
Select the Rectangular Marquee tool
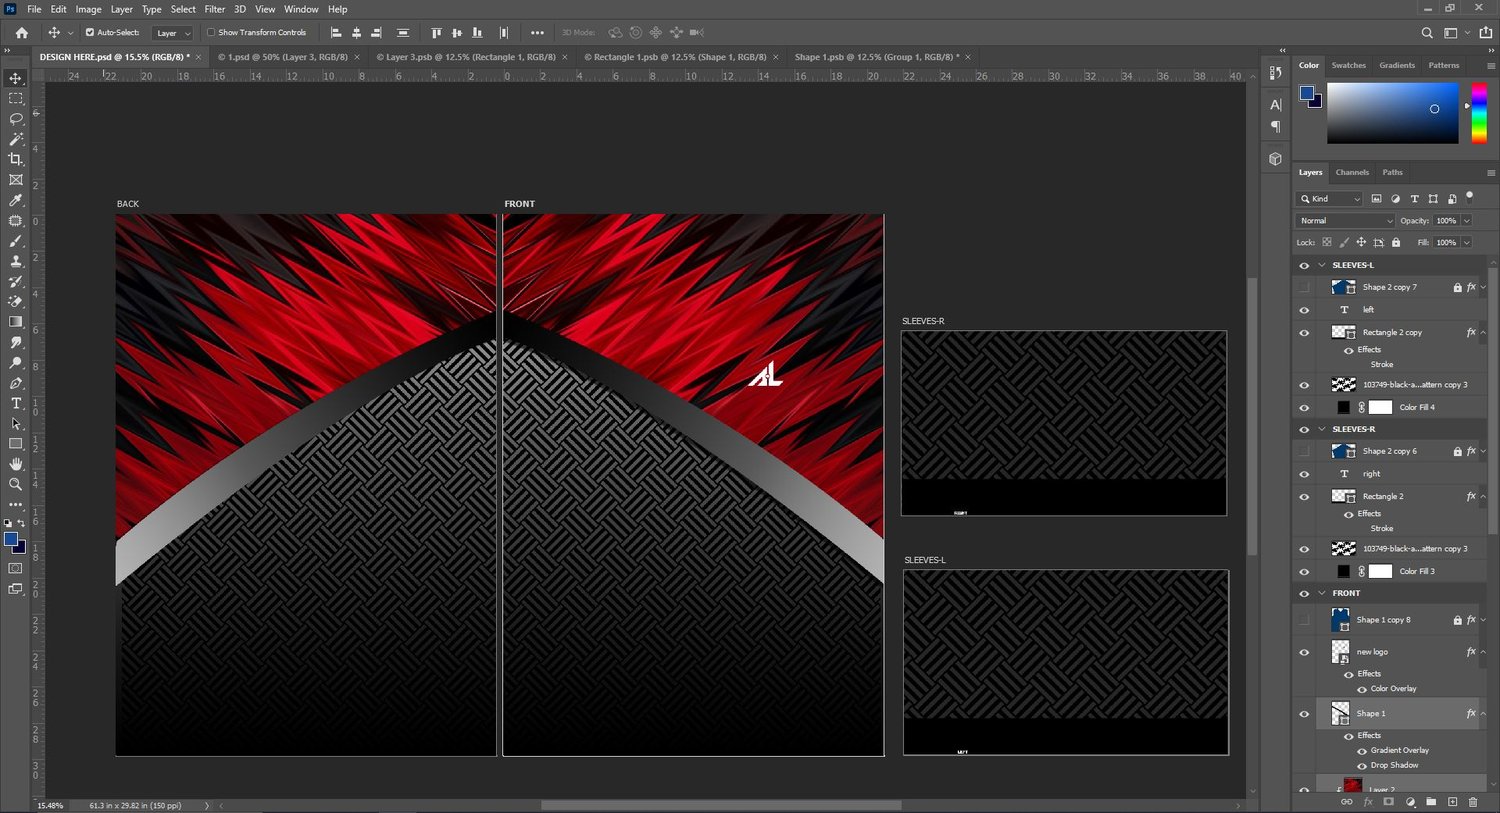pos(16,98)
